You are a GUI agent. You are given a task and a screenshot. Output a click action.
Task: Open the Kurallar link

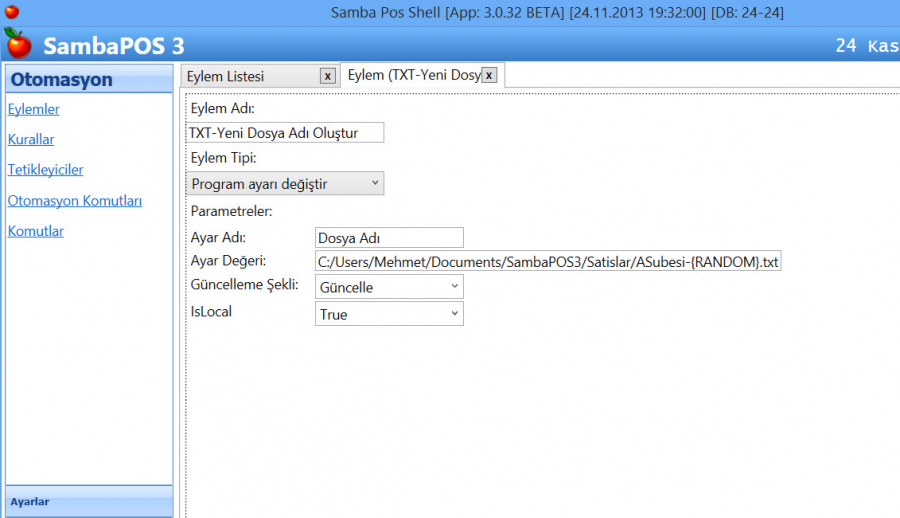[31, 140]
